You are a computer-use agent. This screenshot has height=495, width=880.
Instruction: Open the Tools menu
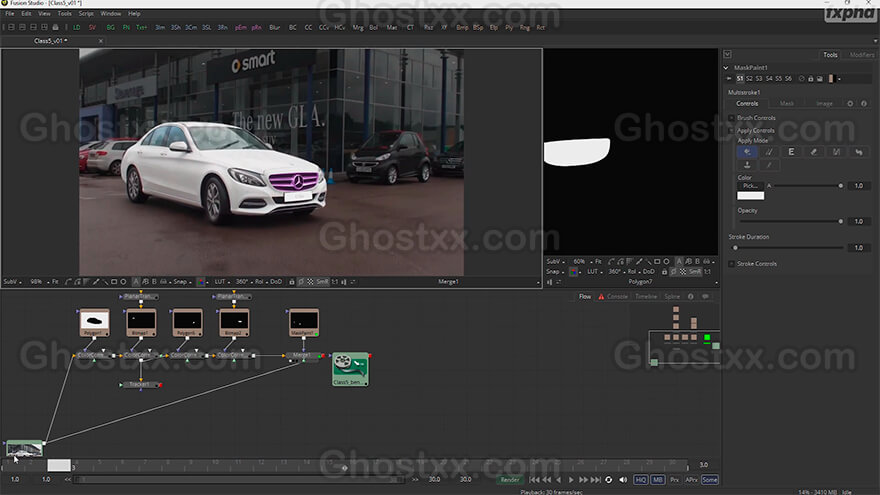coord(65,13)
